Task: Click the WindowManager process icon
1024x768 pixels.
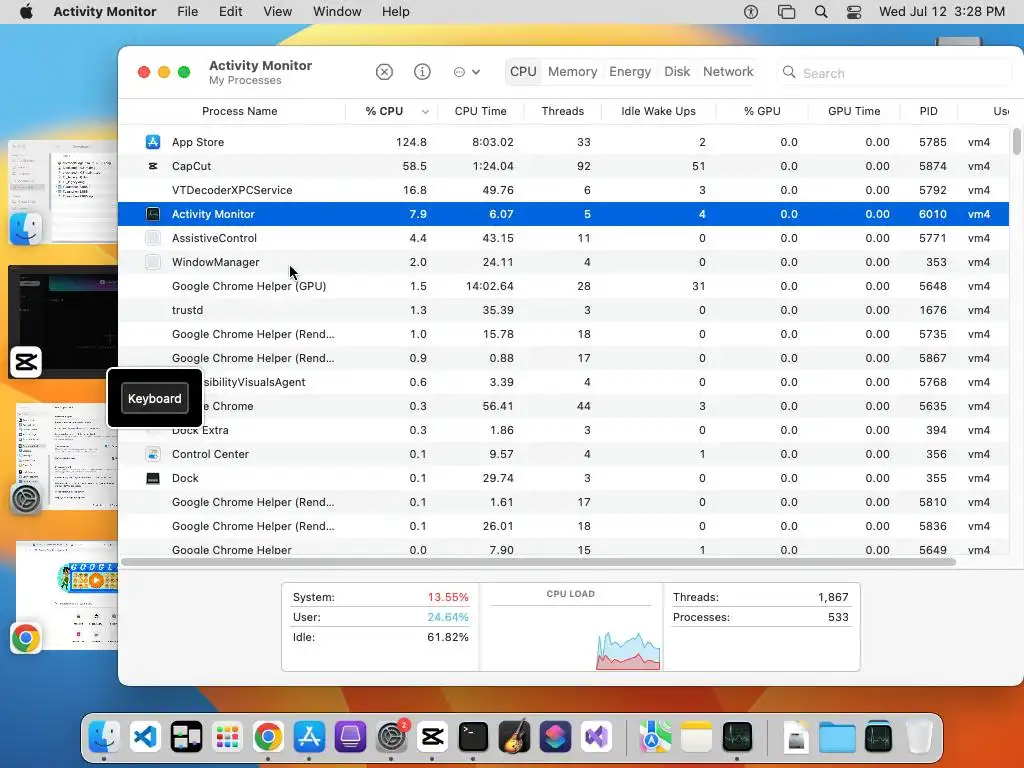Action: (153, 262)
